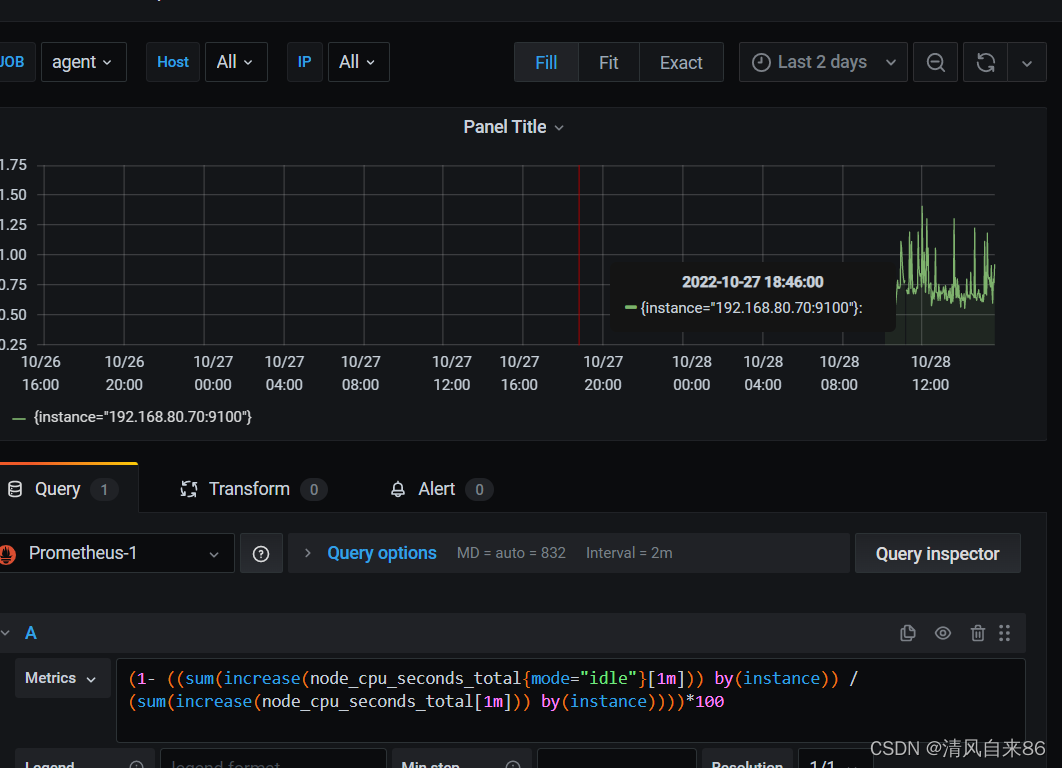
Task: Switch to the Transform tab
Action: [x=249, y=489]
